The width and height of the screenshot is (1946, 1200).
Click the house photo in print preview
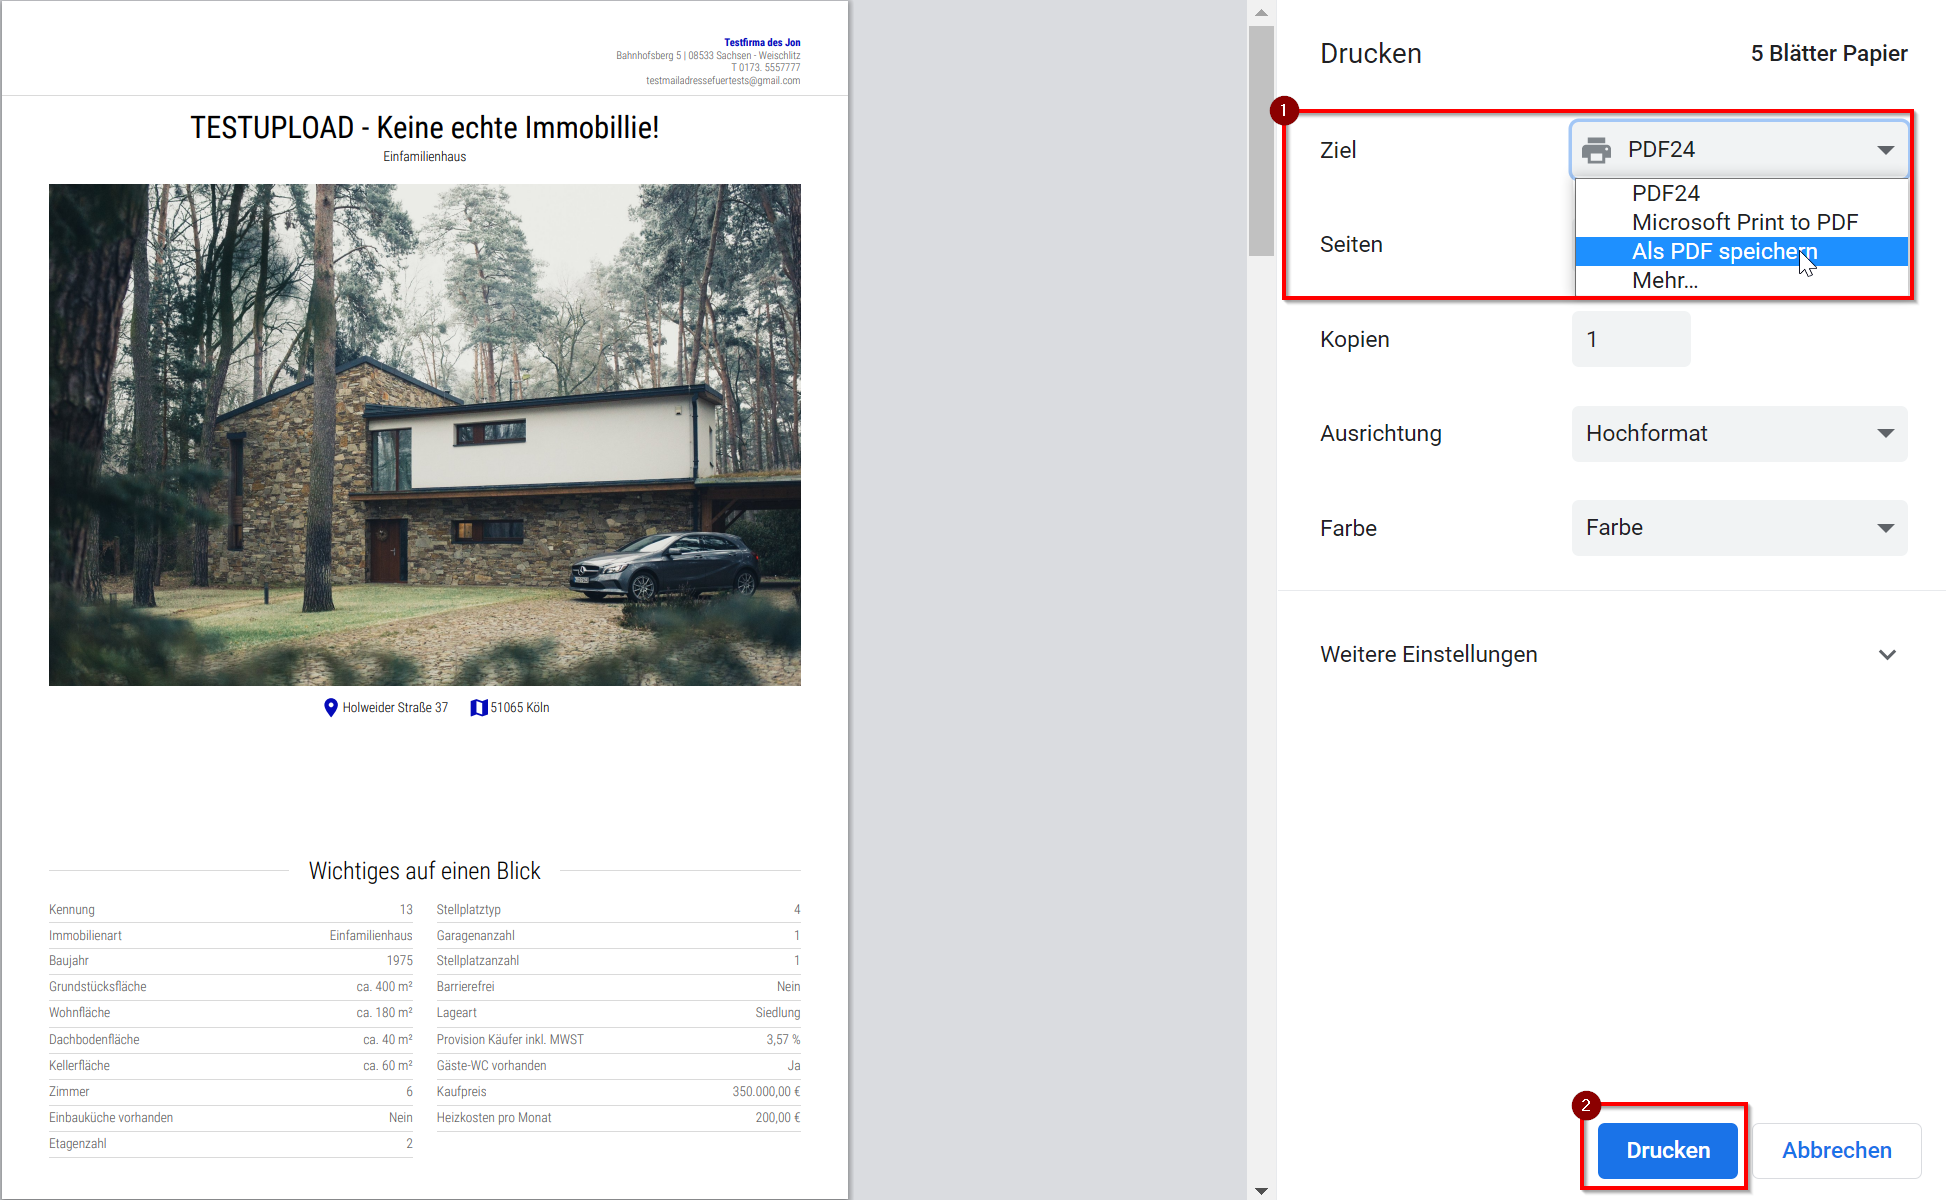[424, 434]
